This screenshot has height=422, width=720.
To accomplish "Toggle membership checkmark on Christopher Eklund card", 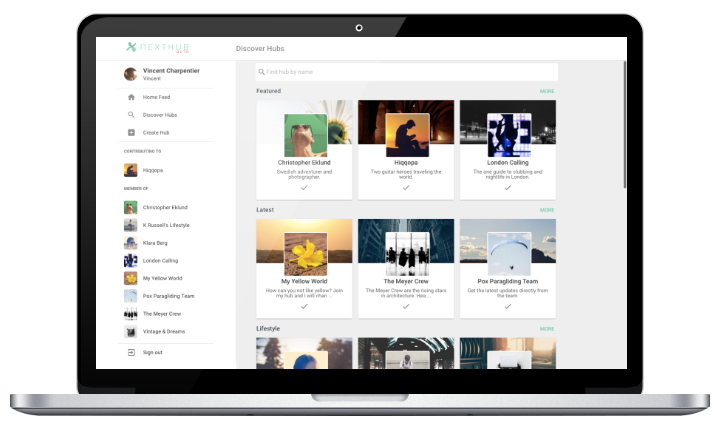I will click(x=304, y=188).
